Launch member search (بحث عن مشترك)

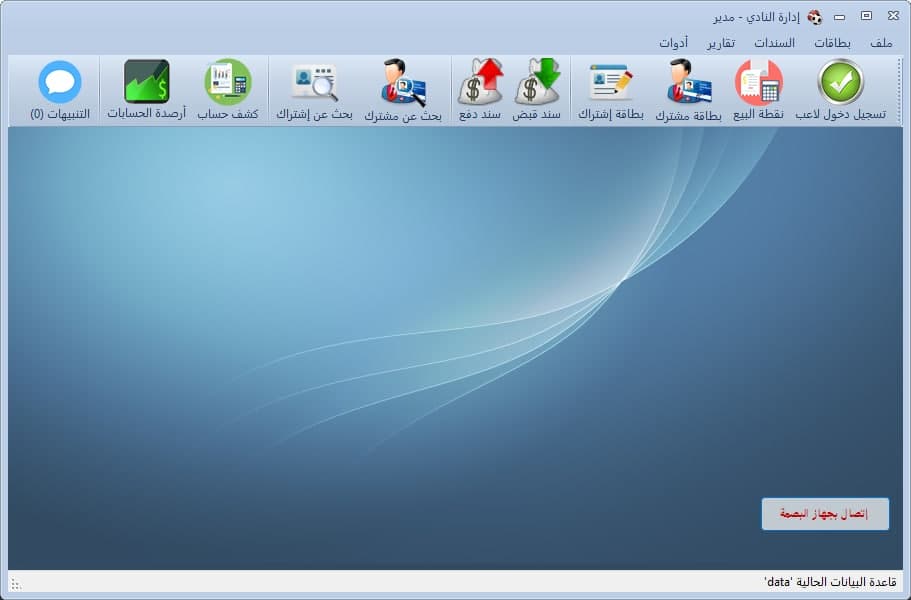tap(403, 90)
